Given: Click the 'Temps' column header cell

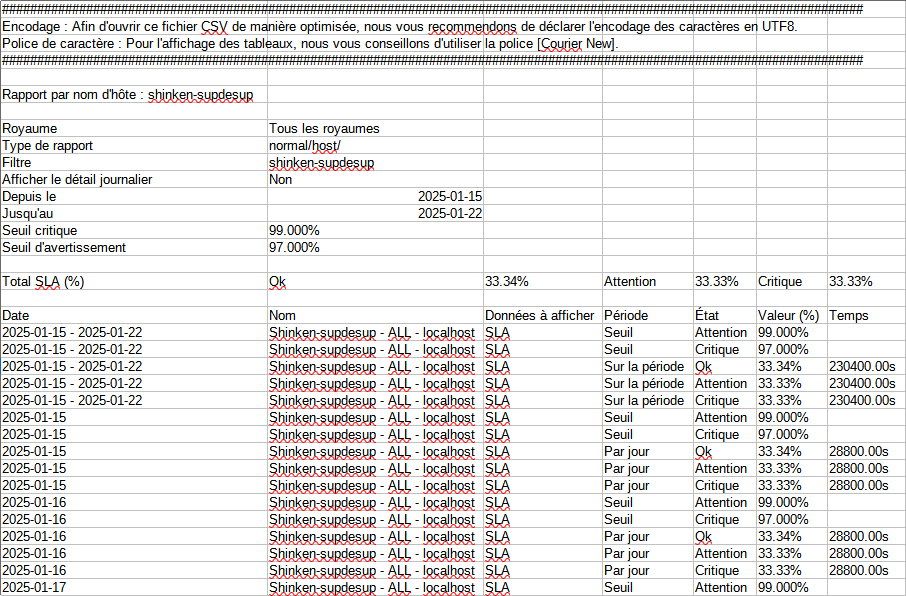Looking at the screenshot, I should point(849,315).
